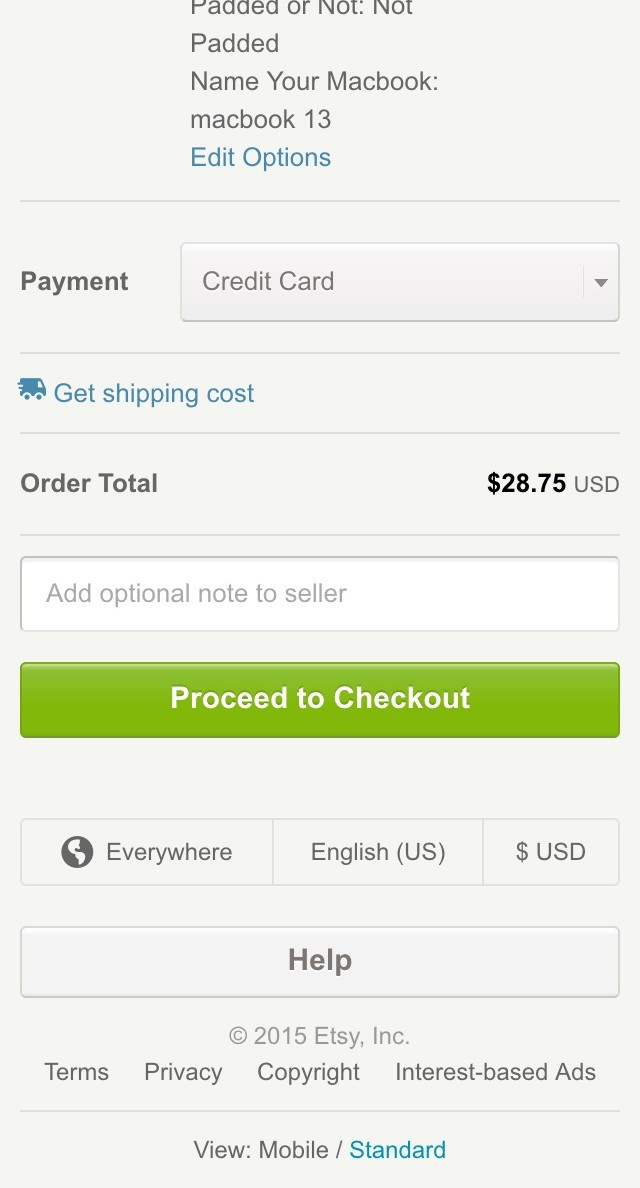
Task: Switch to the Standard site view
Action: point(397,1150)
